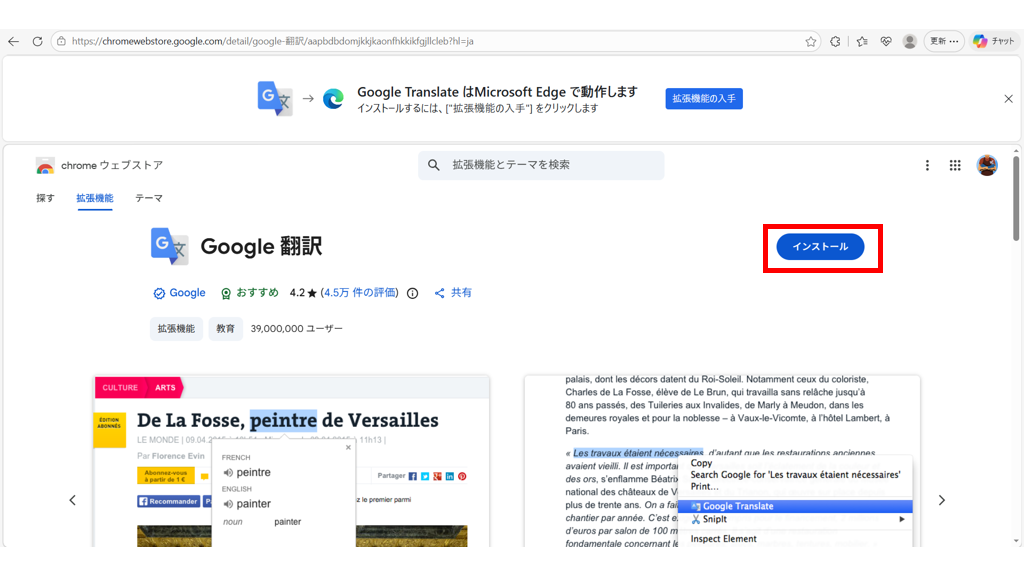Click the blue インストール button
Image resolution: width=1024 pixels, height=576 pixels.
(820, 247)
